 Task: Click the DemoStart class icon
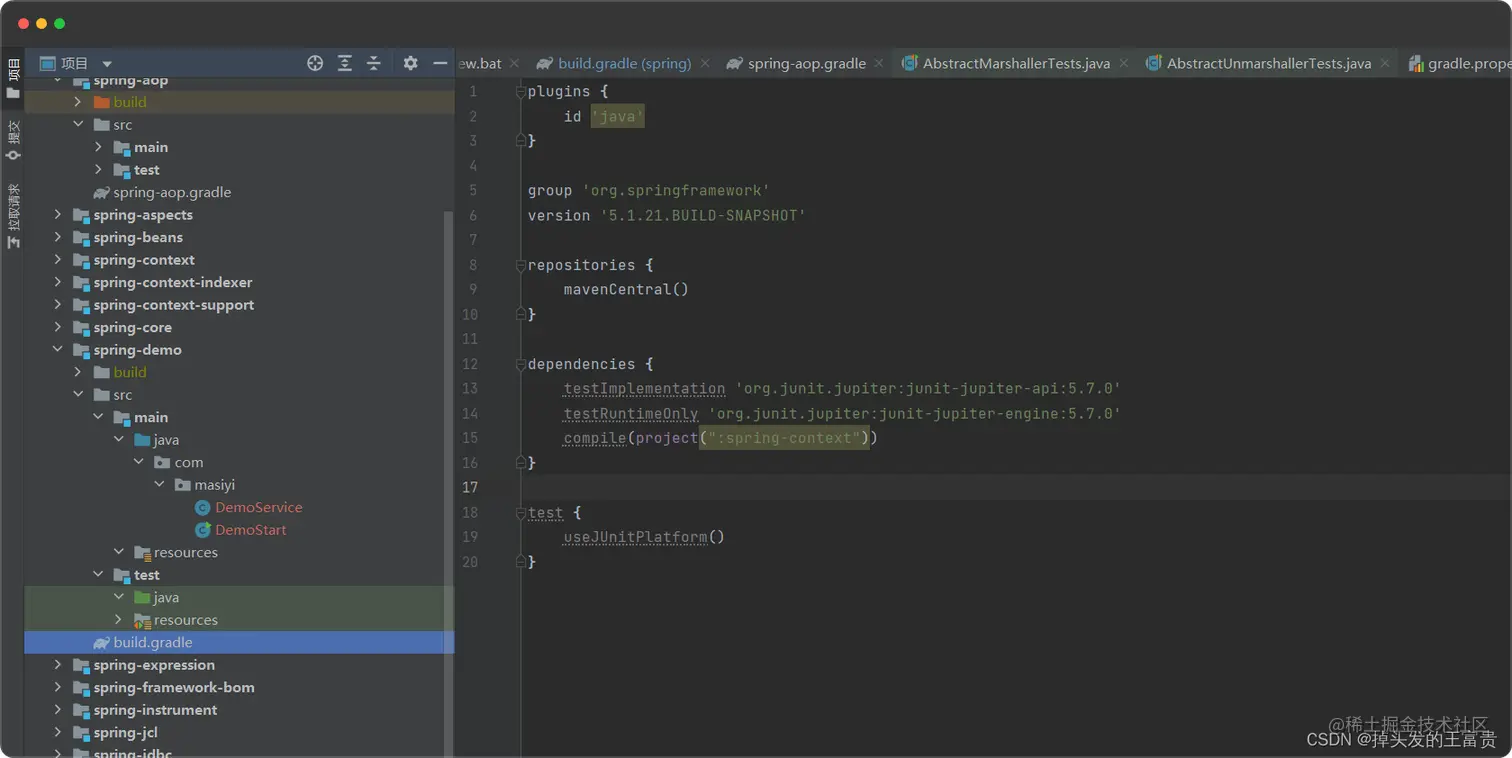[x=203, y=530]
